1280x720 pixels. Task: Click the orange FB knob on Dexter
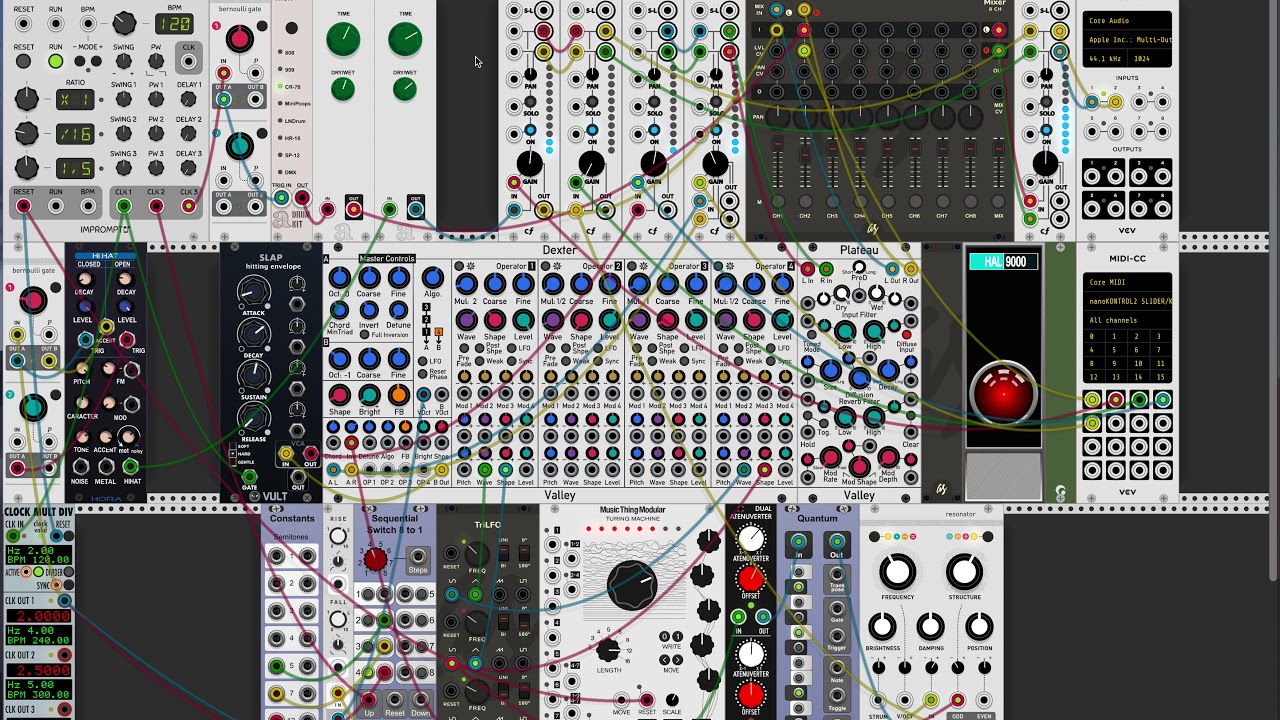pyautogui.click(x=398, y=394)
